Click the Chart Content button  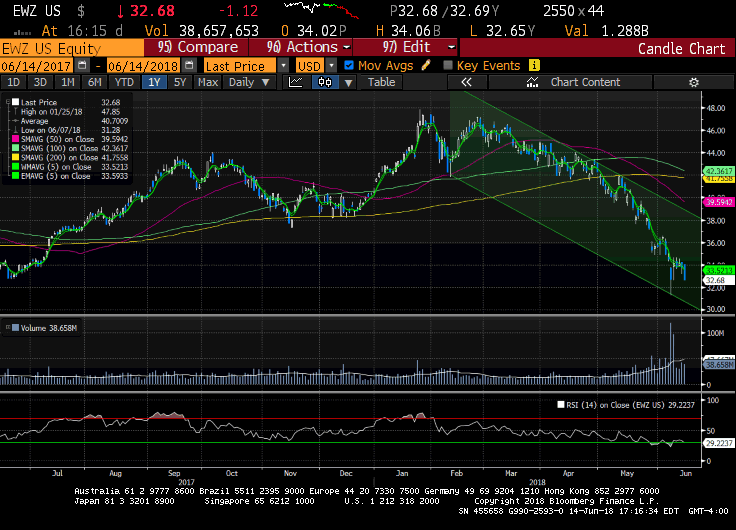click(x=570, y=82)
